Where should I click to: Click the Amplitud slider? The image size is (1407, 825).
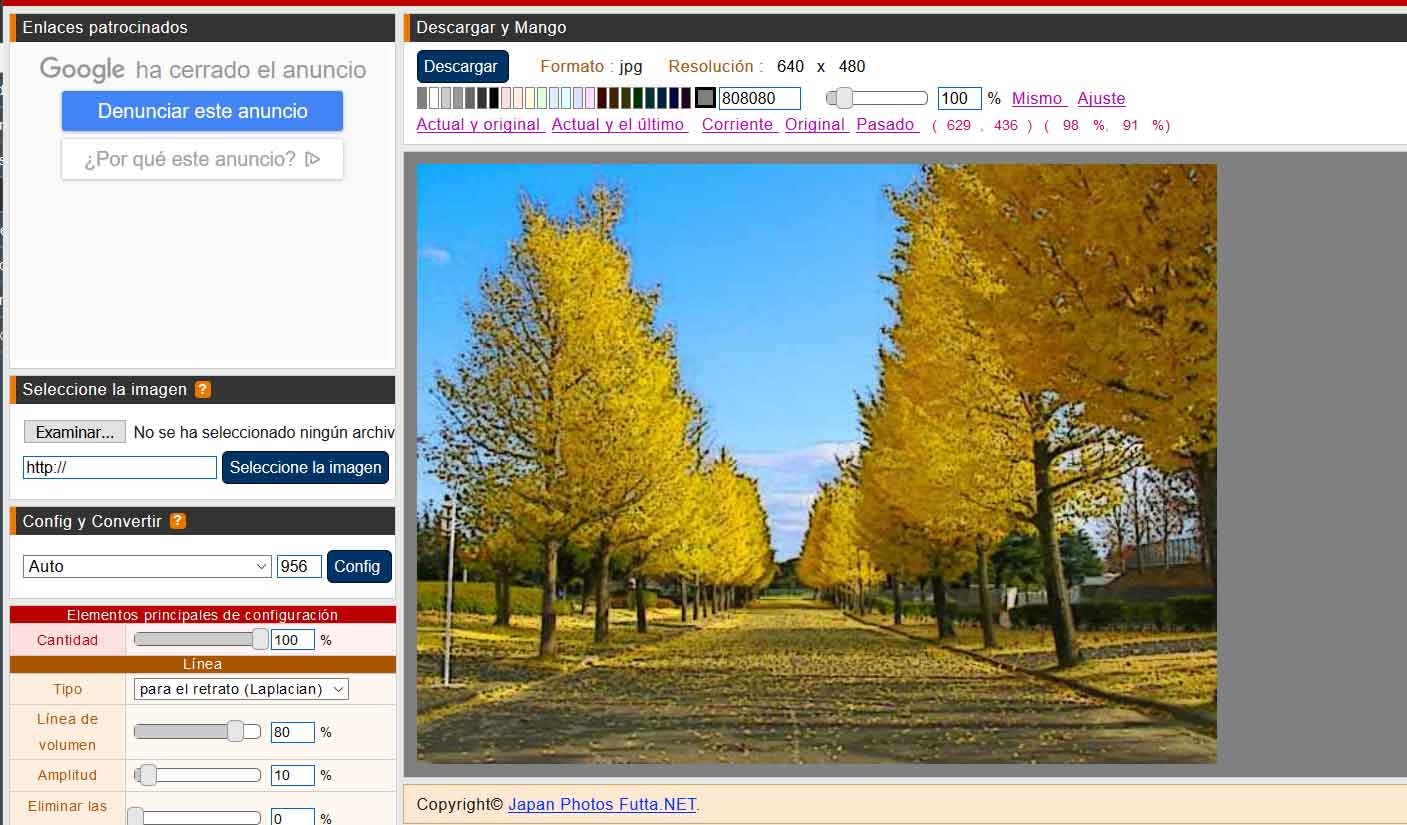pos(197,775)
